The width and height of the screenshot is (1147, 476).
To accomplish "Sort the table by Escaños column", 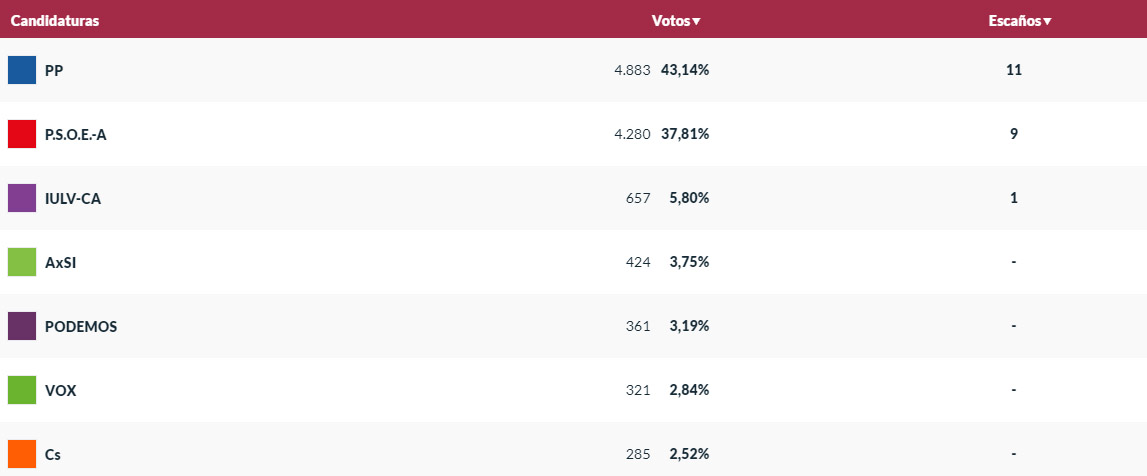I will point(1020,21).
